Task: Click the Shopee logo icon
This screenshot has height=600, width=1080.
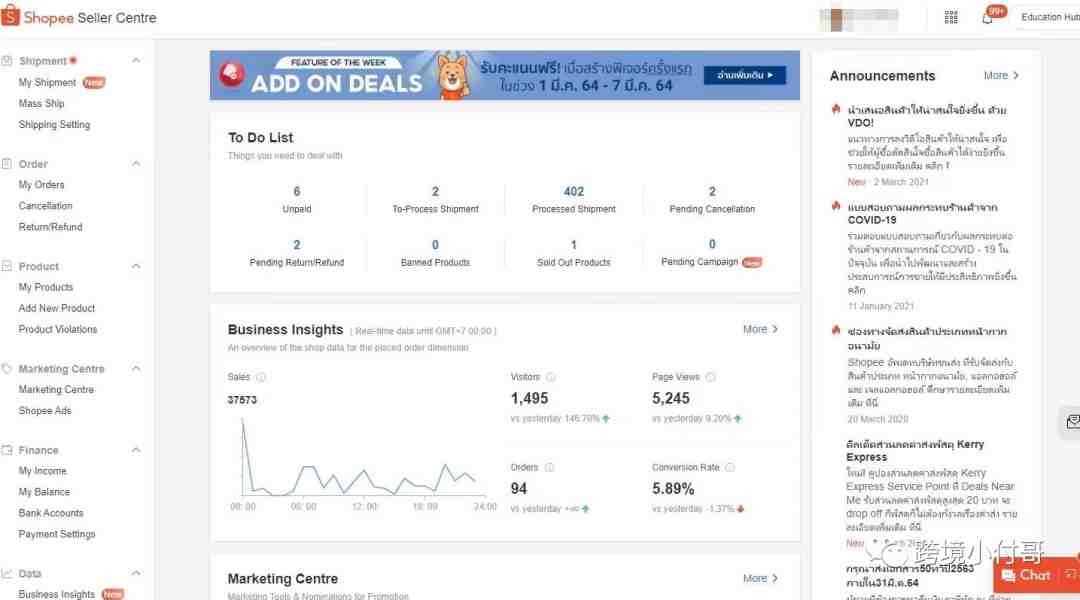Action: click(10, 16)
